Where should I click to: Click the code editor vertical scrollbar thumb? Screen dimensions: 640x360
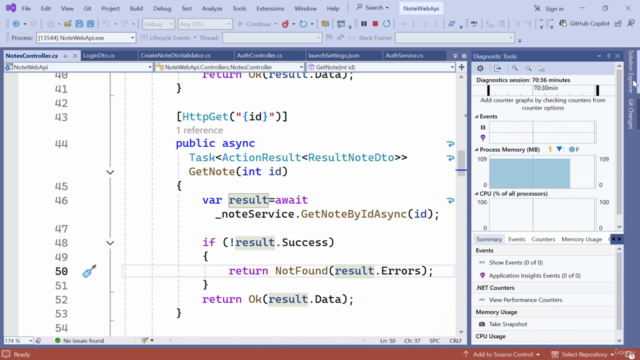point(461,163)
